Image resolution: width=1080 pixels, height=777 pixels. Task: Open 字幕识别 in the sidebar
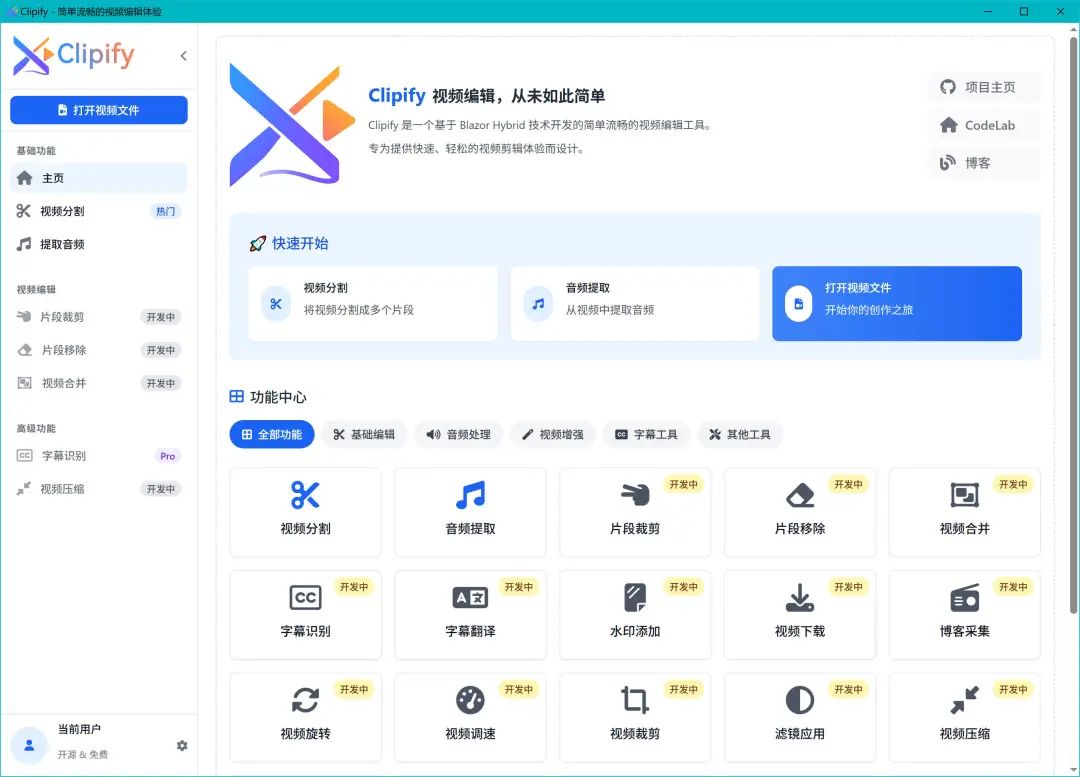(x=98, y=456)
